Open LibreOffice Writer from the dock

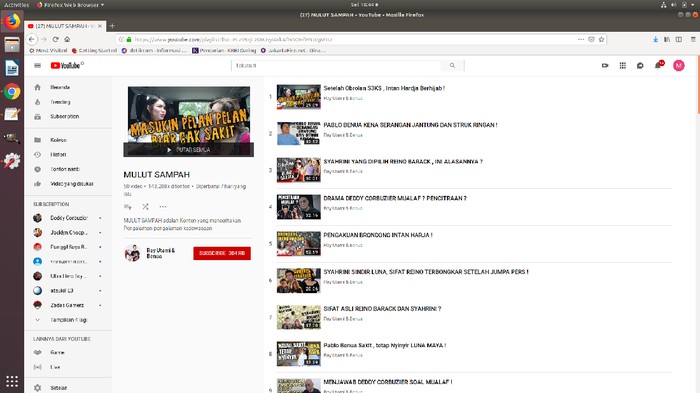click(12, 68)
